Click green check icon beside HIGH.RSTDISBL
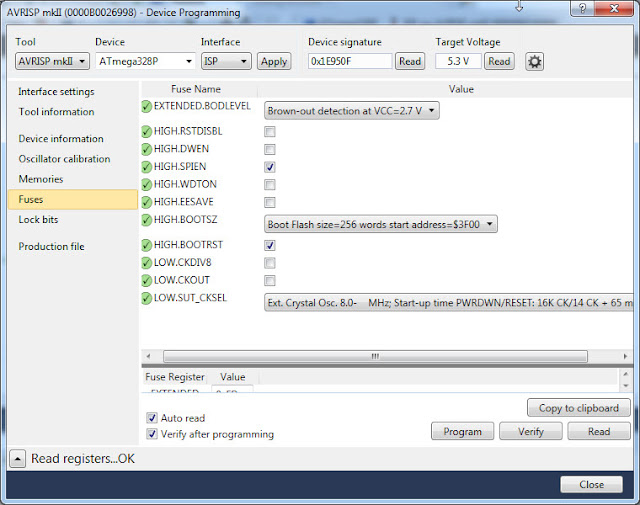 coord(147,132)
